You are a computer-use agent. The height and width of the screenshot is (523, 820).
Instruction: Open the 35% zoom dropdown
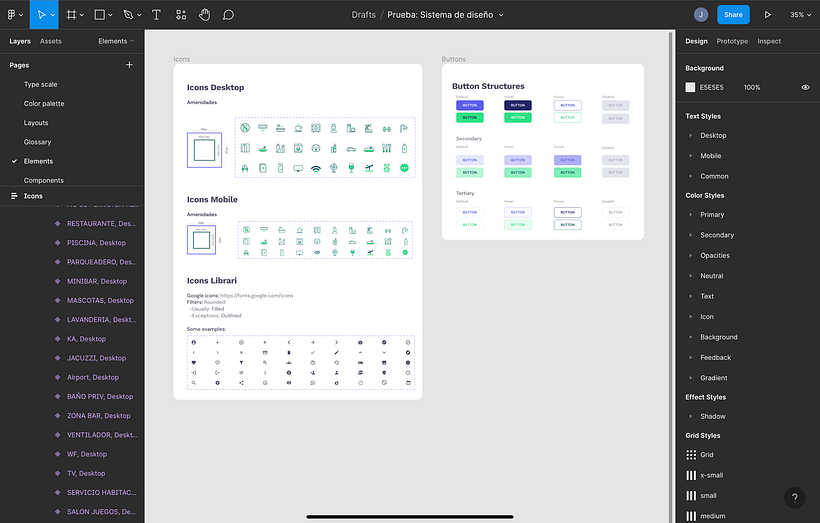click(x=801, y=15)
